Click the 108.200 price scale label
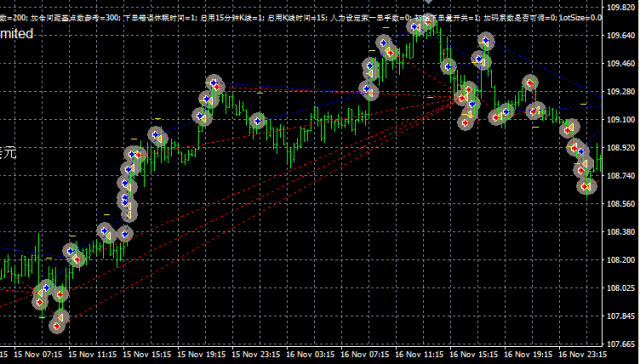This screenshot has height=364, width=640. (620, 260)
